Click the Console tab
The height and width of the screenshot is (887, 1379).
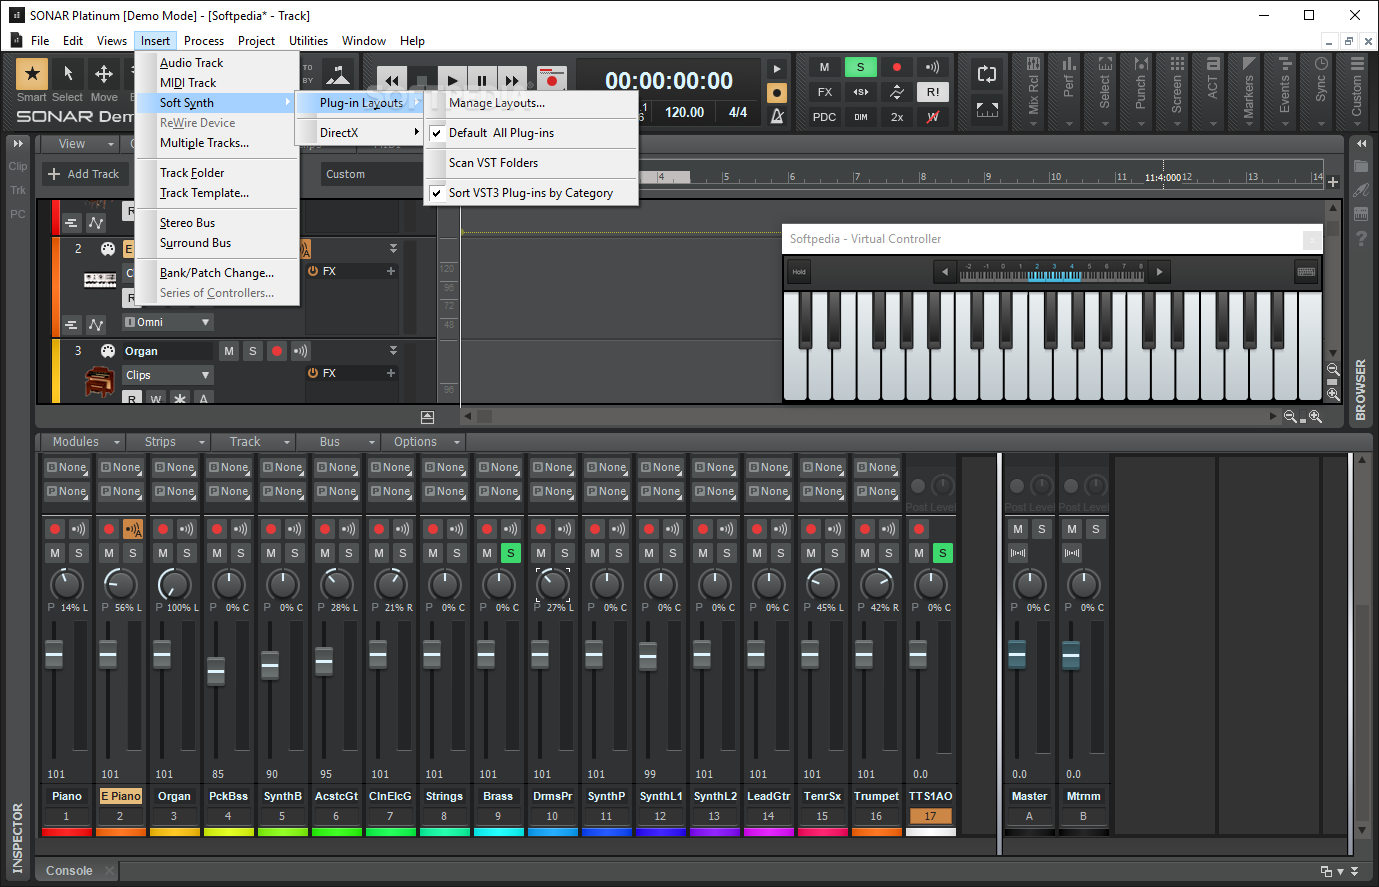(x=69, y=871)
